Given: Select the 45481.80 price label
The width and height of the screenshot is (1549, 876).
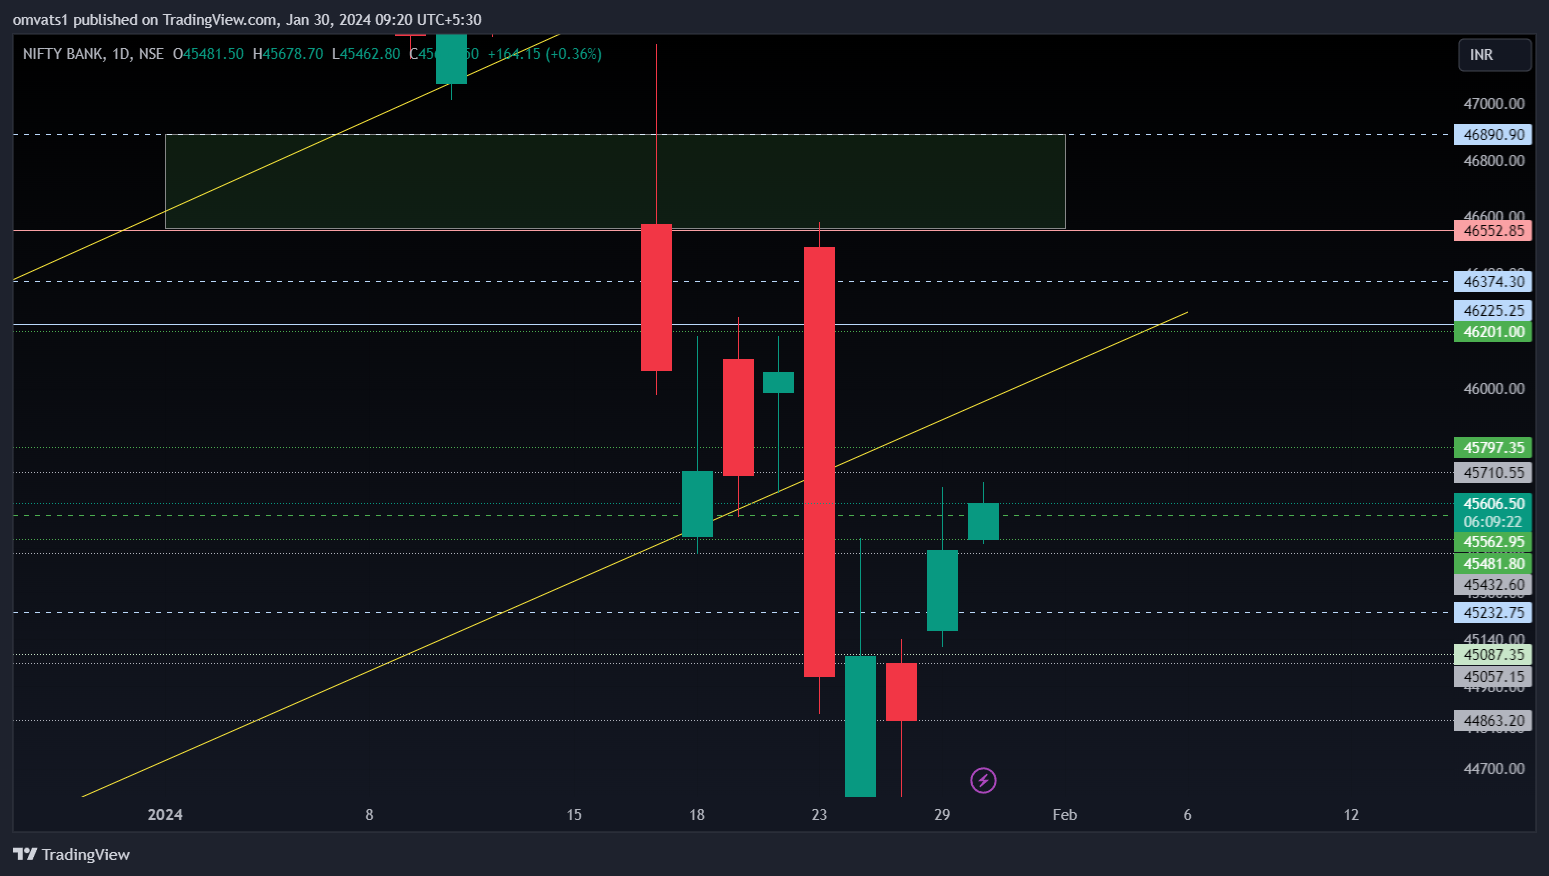Looking at the screenshot, I should point(1493,564).
